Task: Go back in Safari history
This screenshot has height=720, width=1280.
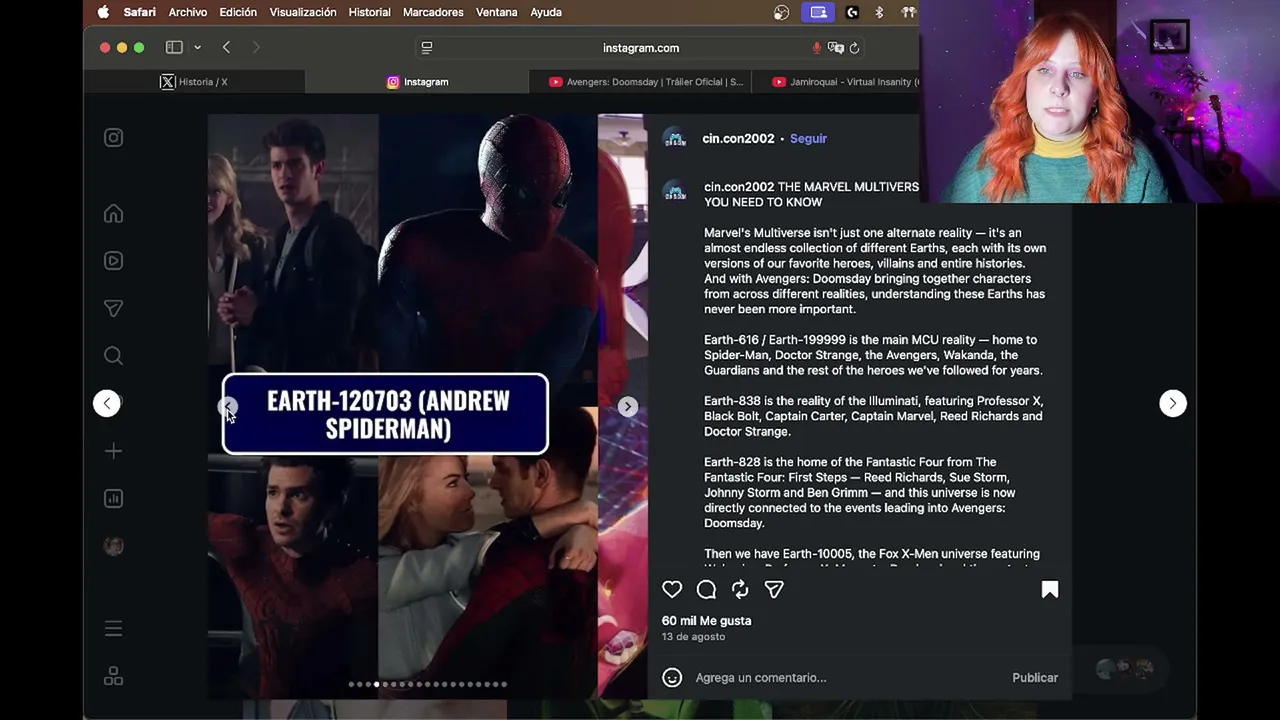Action: coord(227,47)
